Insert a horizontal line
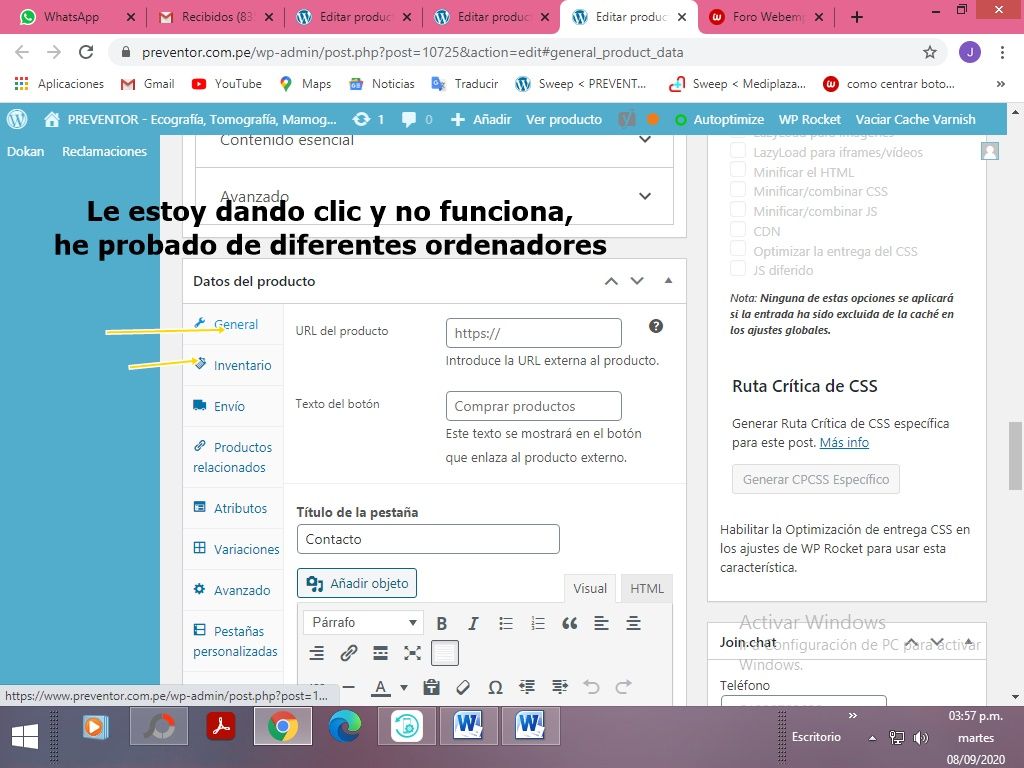Screen dimensions: 1024x768 pyautogui.click(x=349, y=687)
